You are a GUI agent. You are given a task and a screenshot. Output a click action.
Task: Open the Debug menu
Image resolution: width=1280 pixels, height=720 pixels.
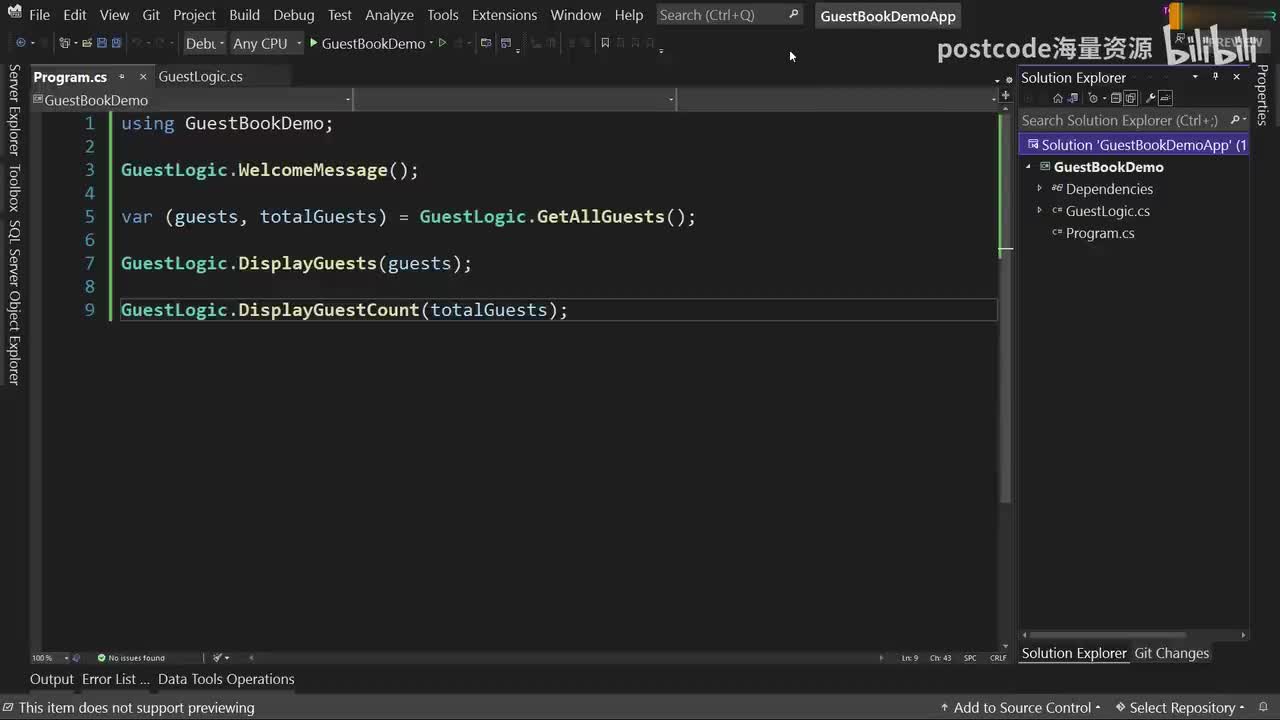pyautogui.click(x=293, y=15)
